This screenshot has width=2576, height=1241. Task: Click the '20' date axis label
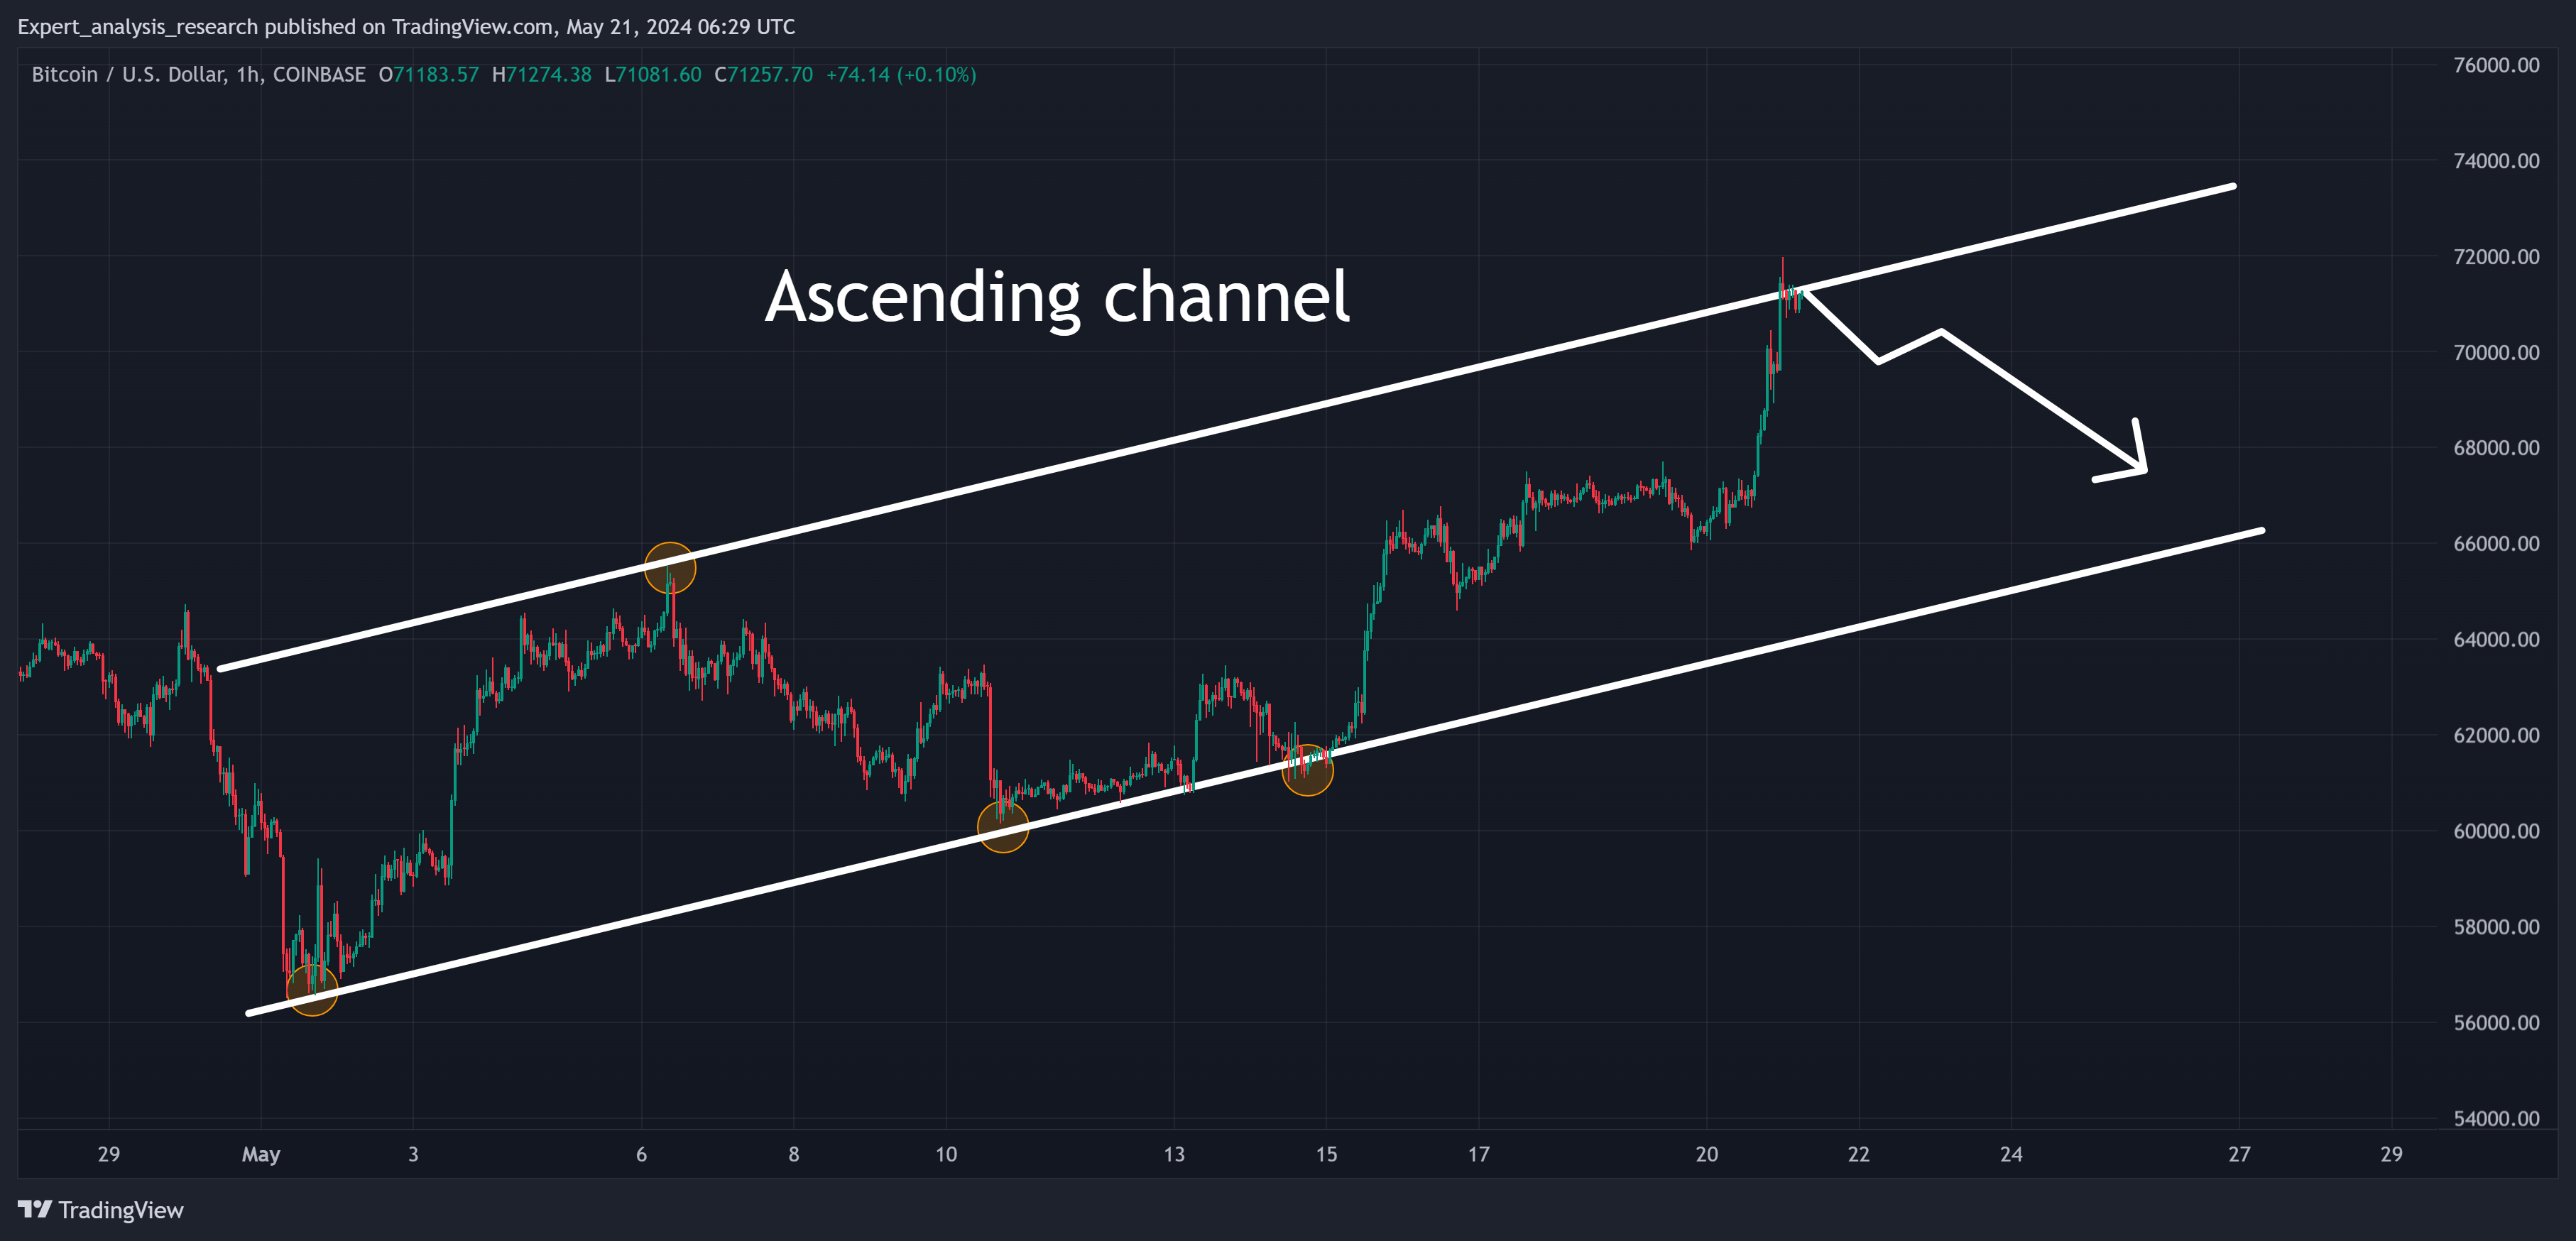[x=1707, y=1154]
